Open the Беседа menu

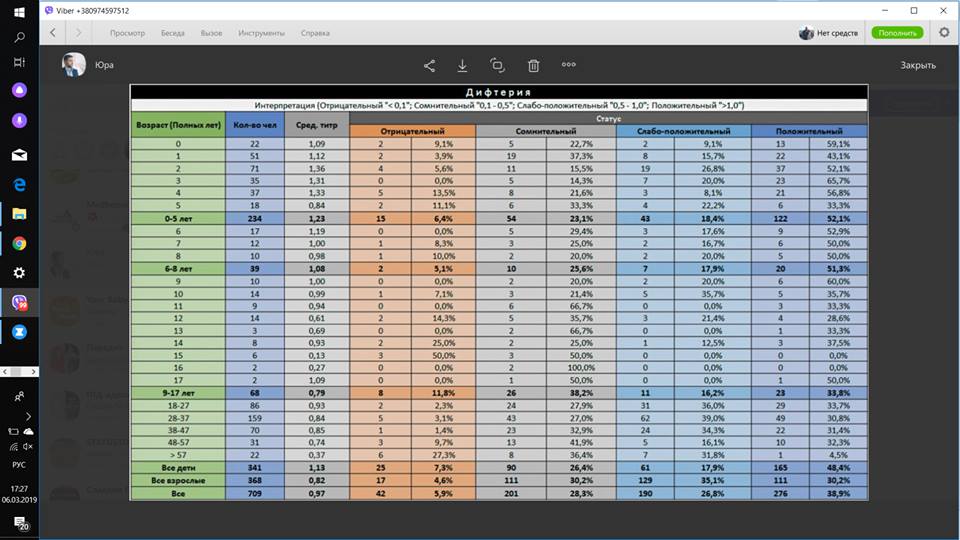coord(172,33)
